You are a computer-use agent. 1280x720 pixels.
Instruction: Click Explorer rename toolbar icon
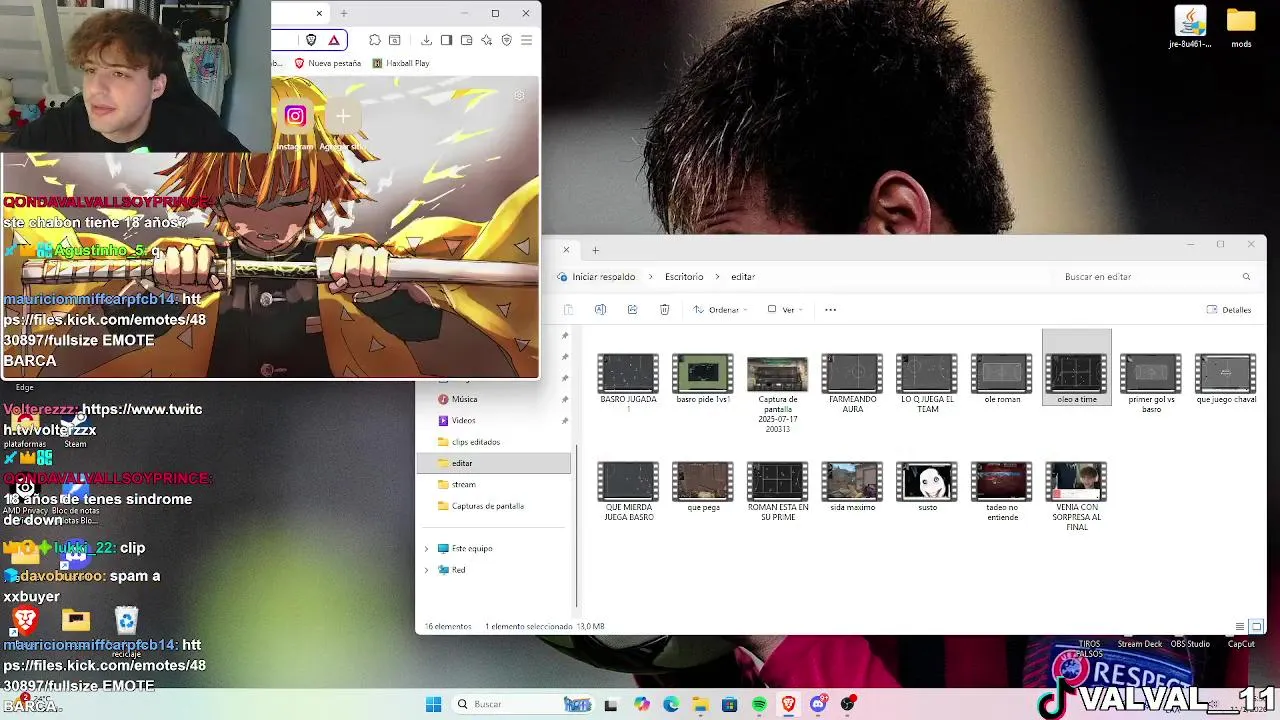tap(600, 310)
